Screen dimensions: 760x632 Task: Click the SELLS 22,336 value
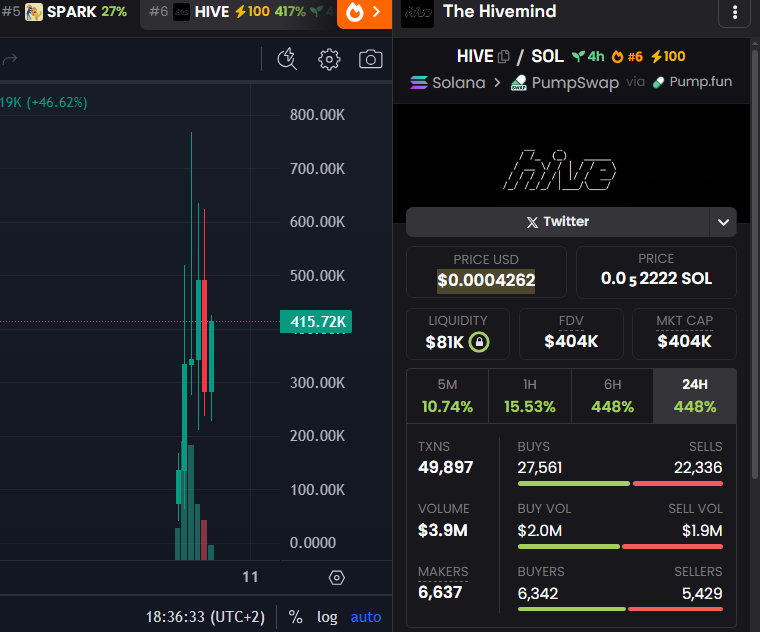(698, 468)
